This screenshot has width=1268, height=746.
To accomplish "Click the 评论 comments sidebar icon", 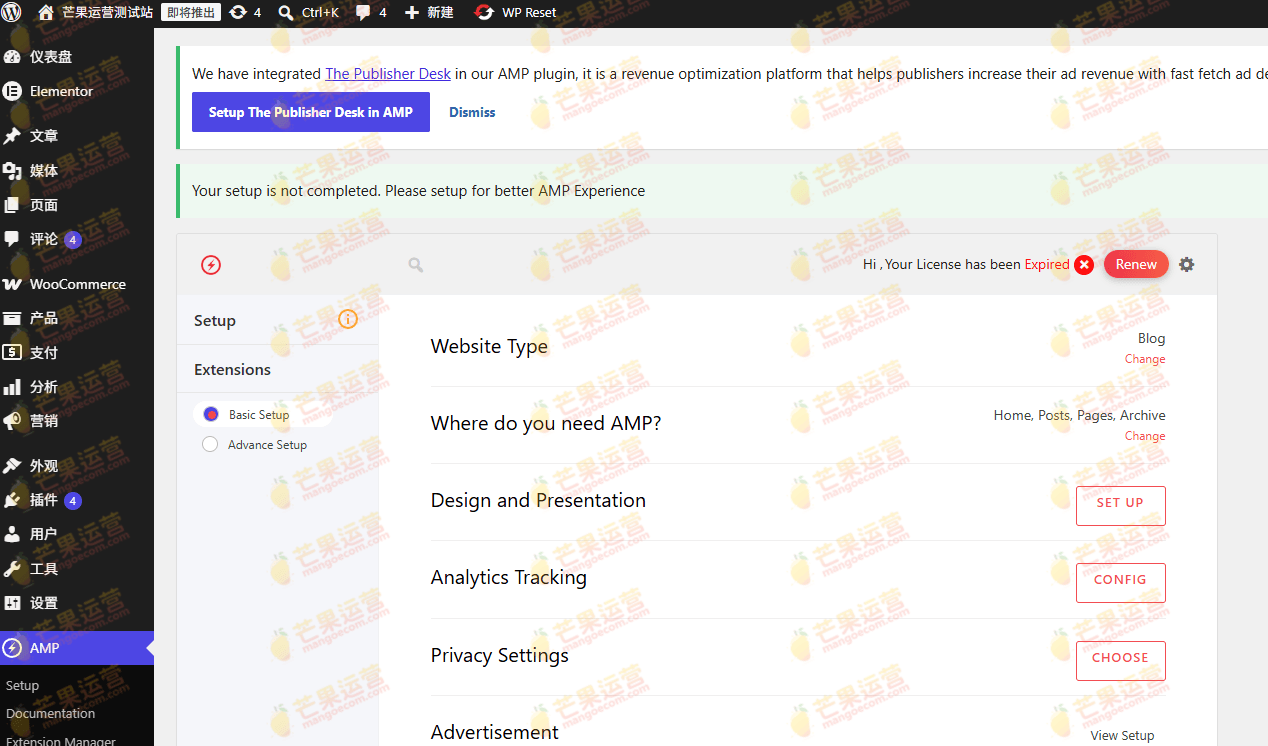I will tap(12, 239).
